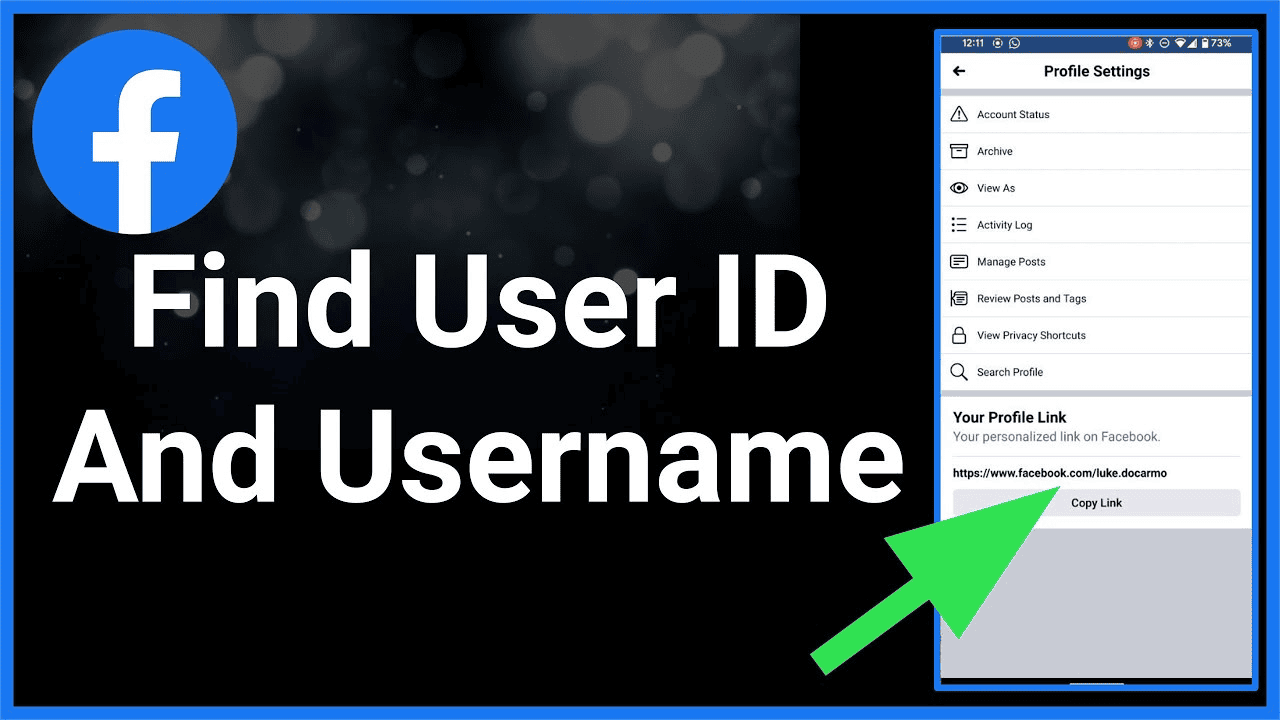Click the Archive box icon
This screenshot has width=1280, height=720.
[x=959, y=151]
